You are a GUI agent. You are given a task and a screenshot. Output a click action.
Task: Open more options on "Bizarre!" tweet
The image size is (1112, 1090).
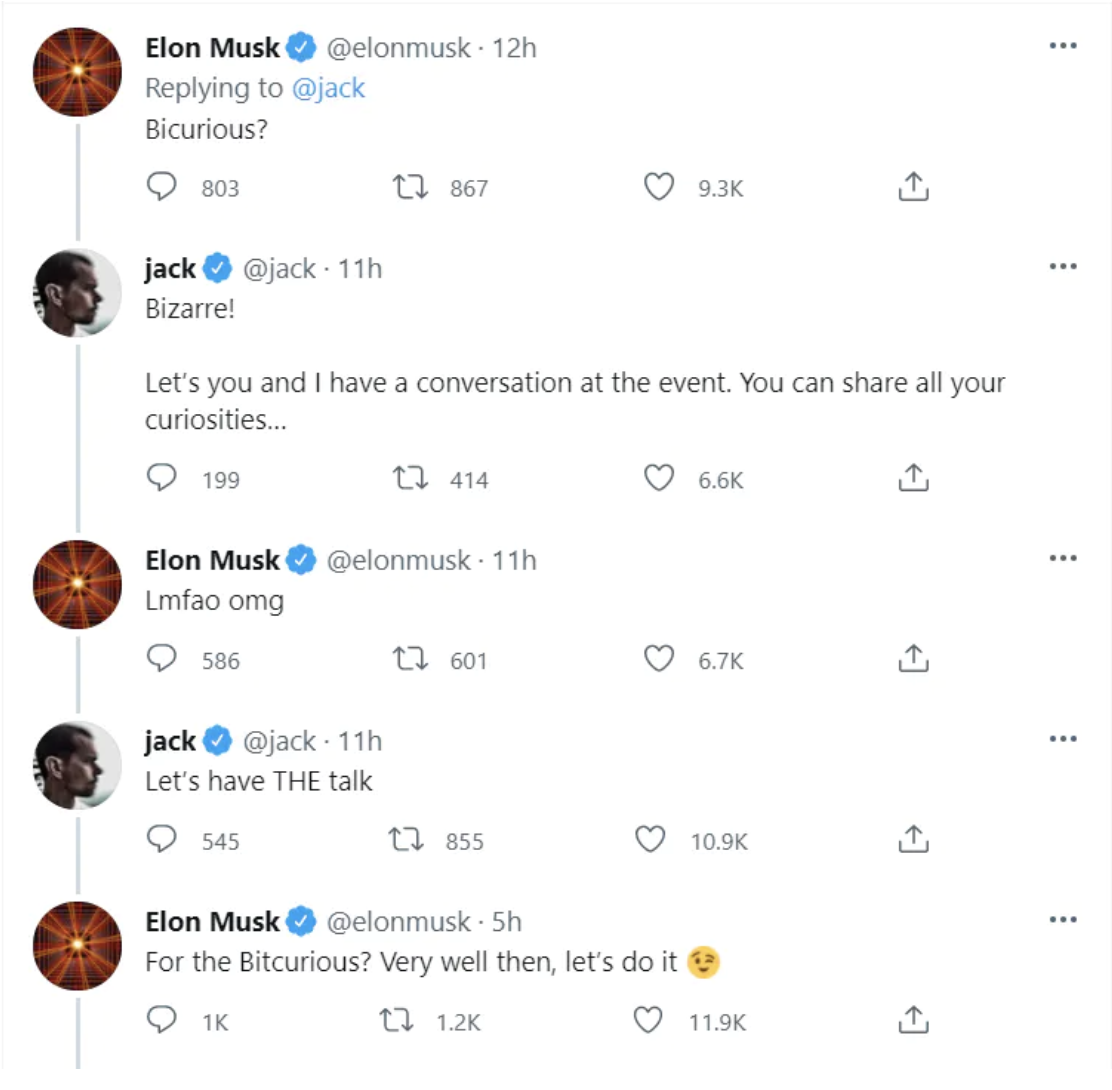(1063, 267)
